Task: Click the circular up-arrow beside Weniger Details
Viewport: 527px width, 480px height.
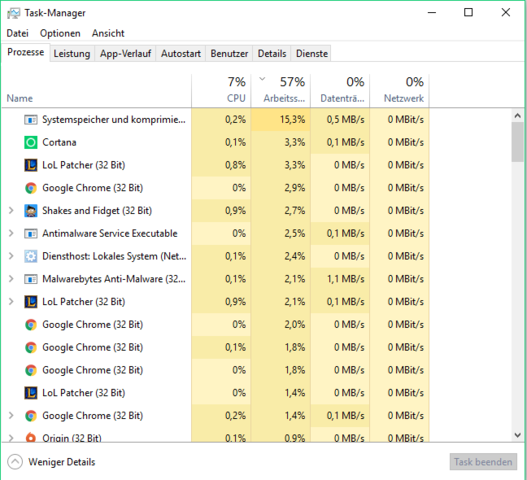Action: (x=15, y=462)
